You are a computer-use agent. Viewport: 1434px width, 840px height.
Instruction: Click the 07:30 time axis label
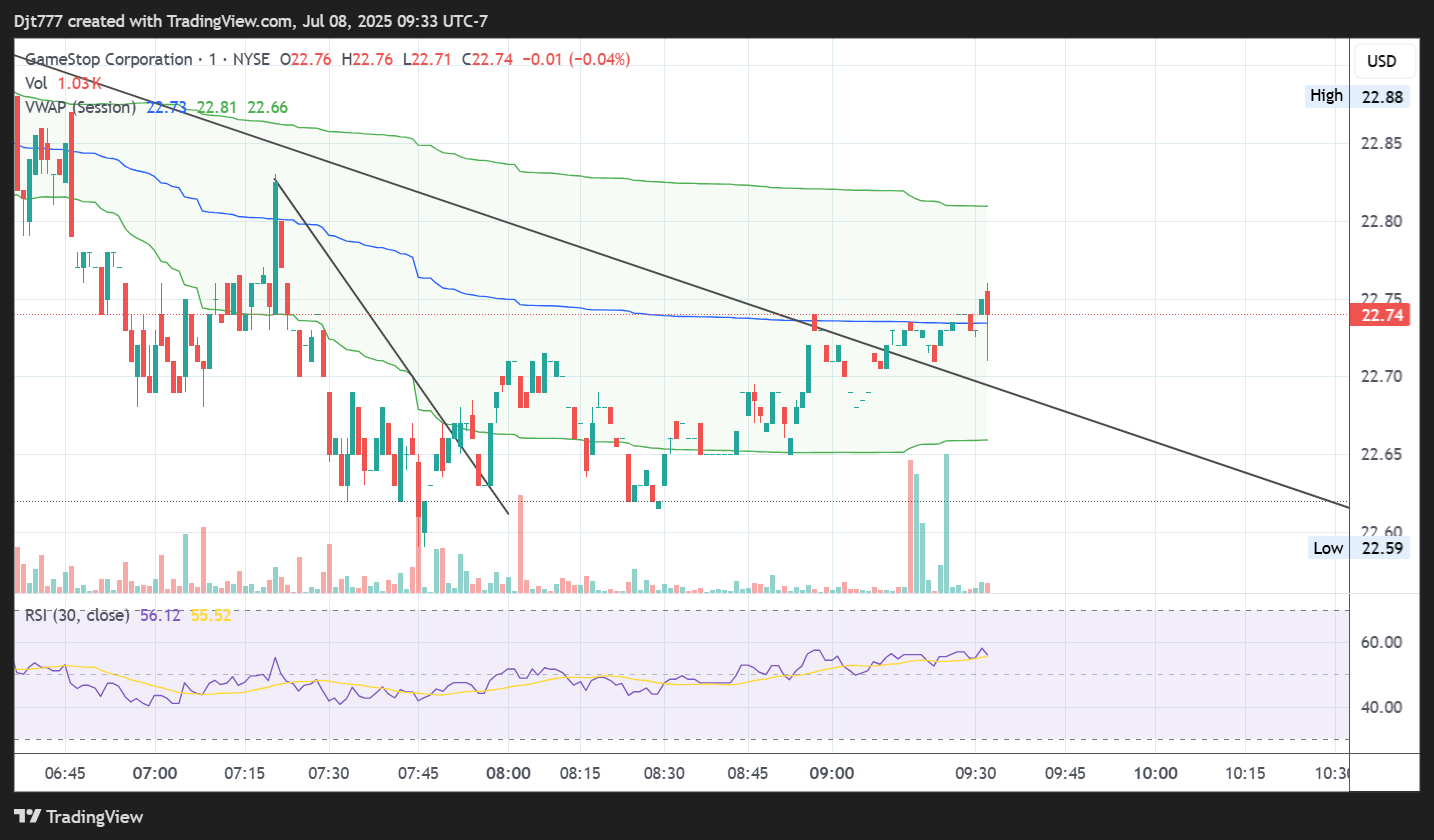[x=329, y=773]
